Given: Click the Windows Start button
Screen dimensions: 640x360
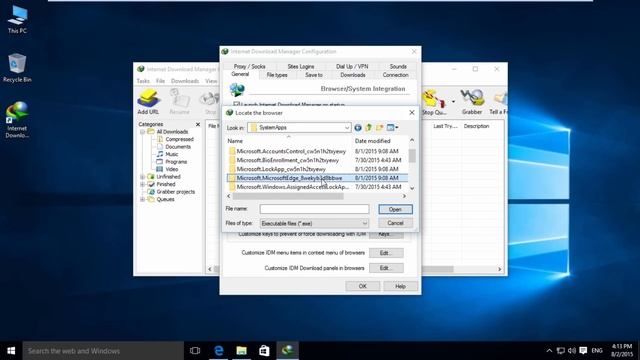Looking at the screenshot, I should tap(11, 351).
